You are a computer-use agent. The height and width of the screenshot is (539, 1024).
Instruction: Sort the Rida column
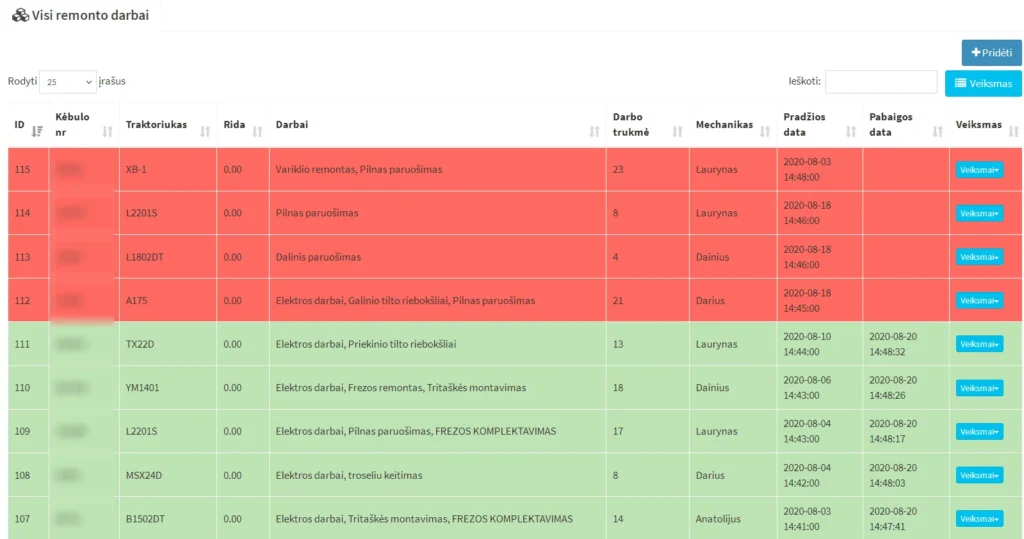tap(257, 131)
